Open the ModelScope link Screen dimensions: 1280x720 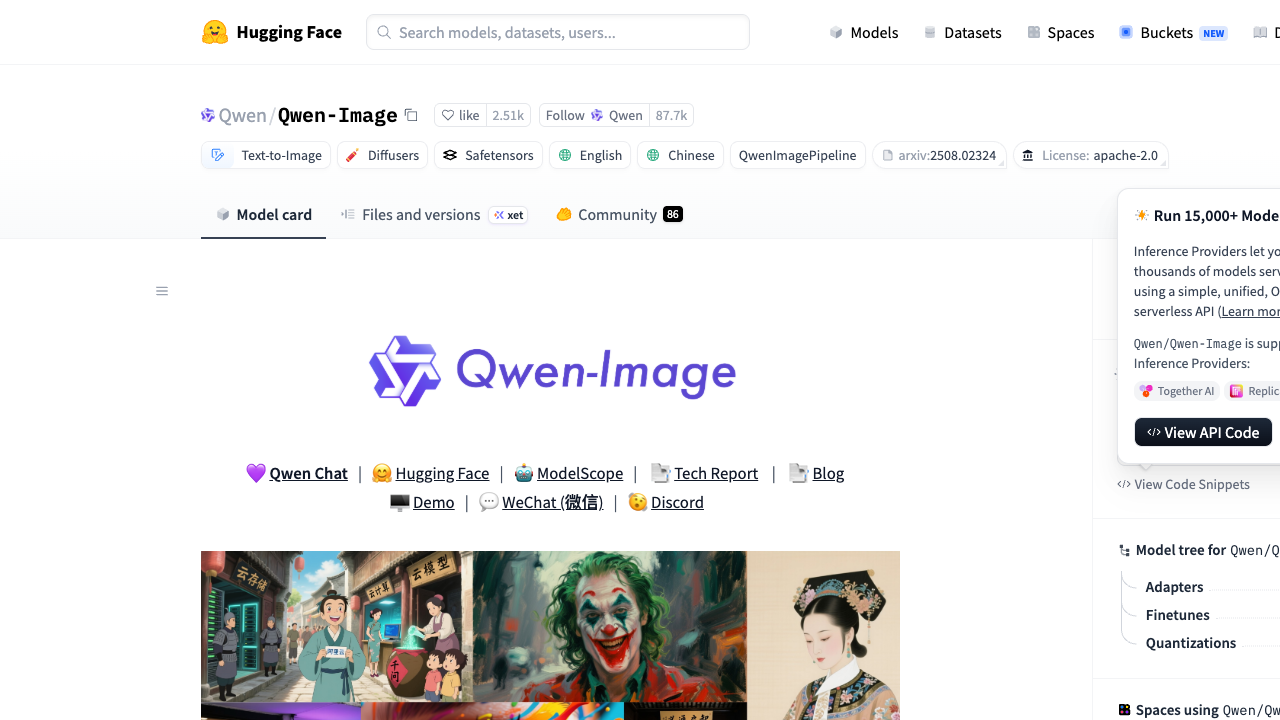pos(580,473)
